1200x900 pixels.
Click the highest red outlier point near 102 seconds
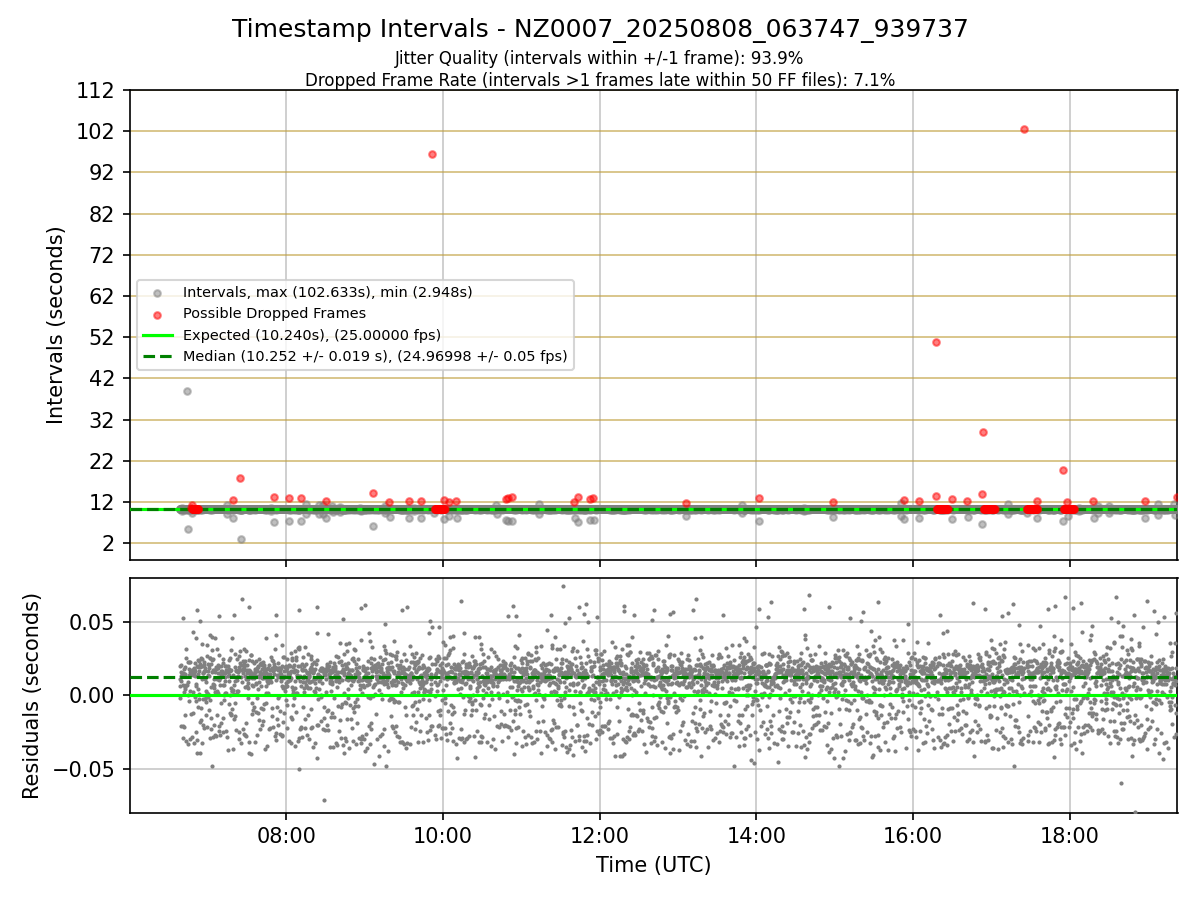1024,129
